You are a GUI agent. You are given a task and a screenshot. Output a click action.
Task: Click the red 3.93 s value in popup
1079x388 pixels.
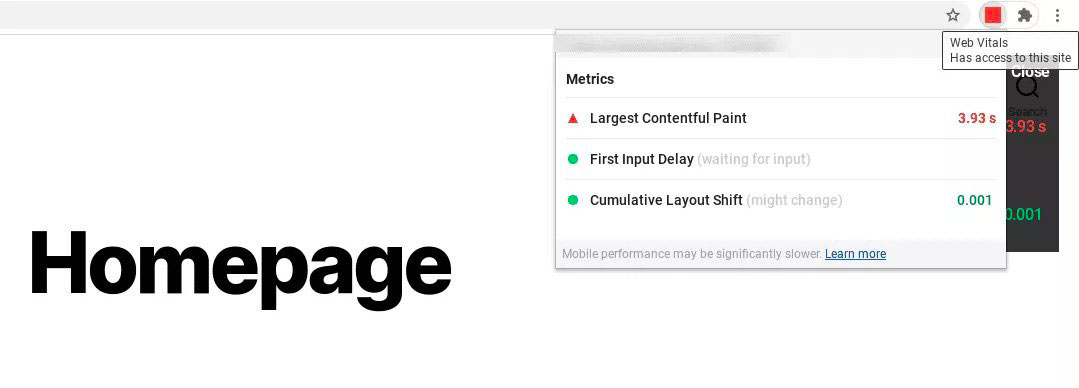tap(976, 118)
